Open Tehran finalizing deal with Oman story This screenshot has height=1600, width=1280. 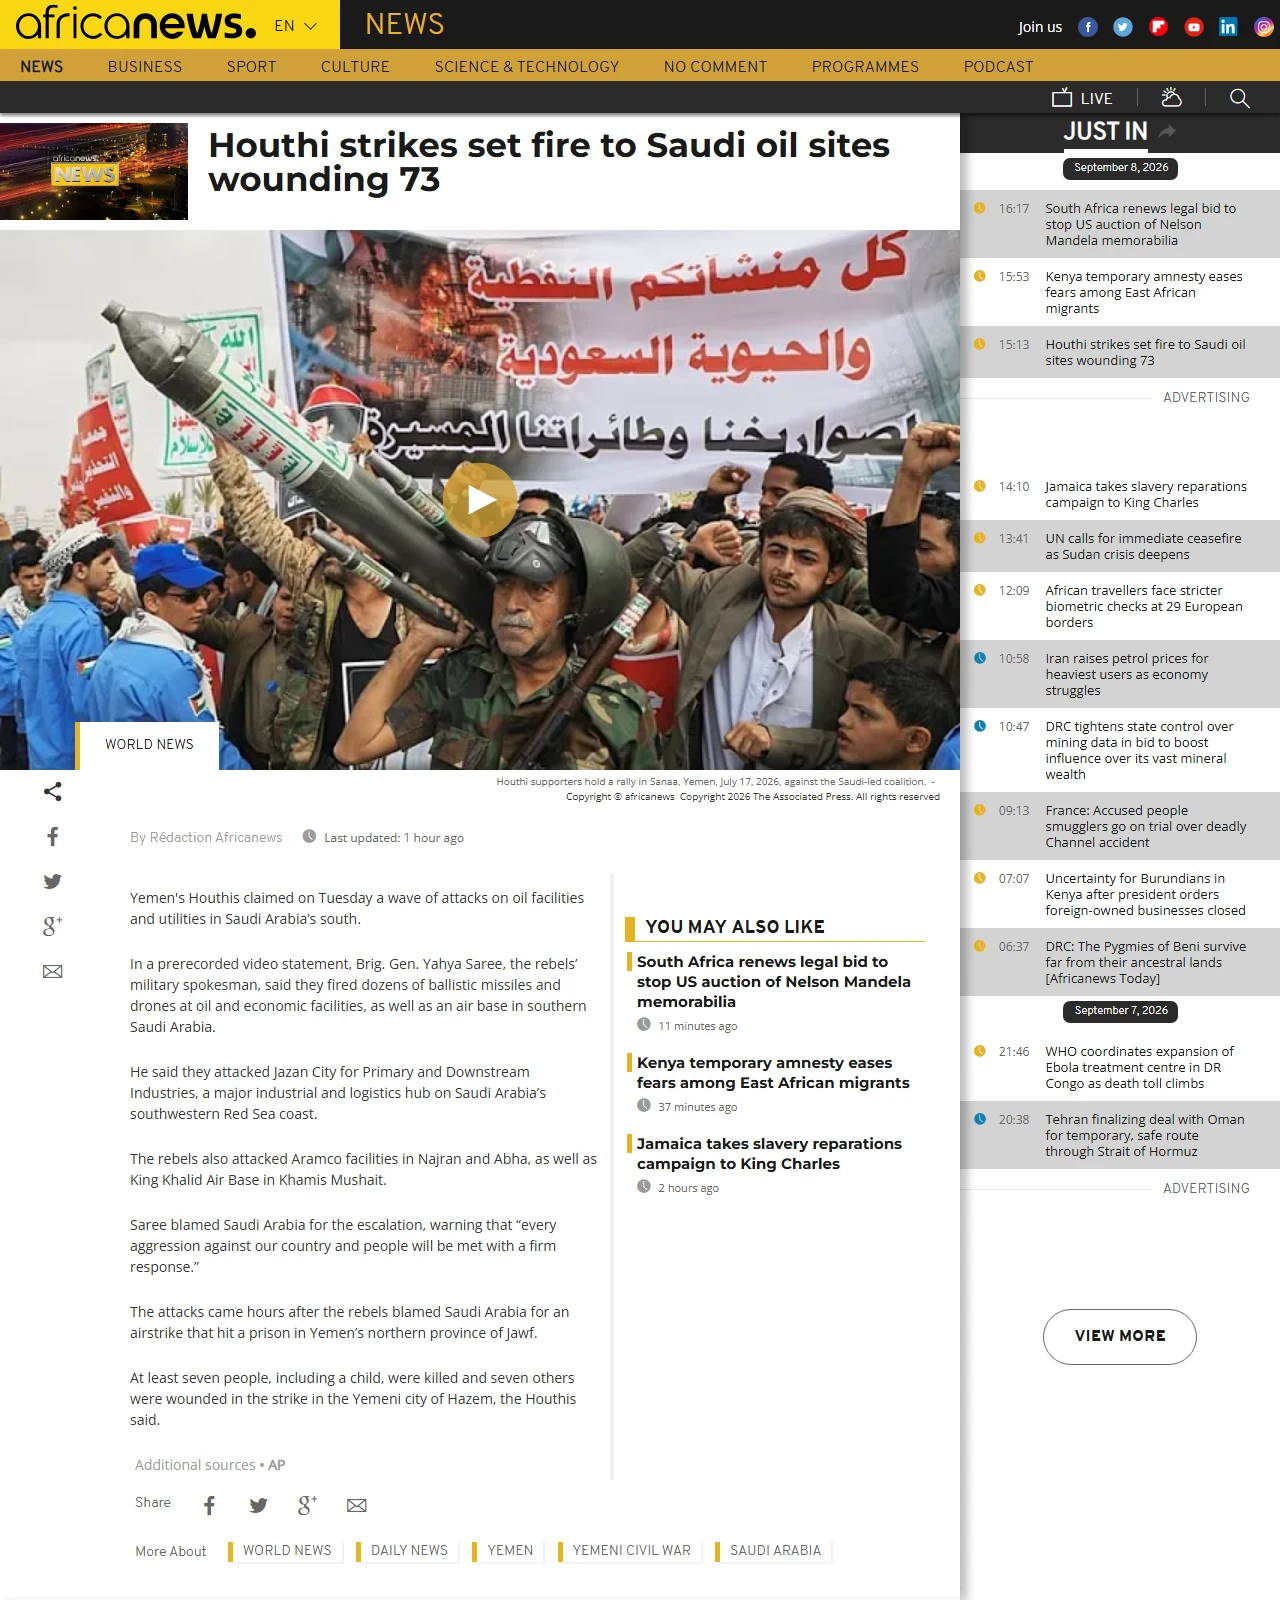click(x=1145, y=1135)
